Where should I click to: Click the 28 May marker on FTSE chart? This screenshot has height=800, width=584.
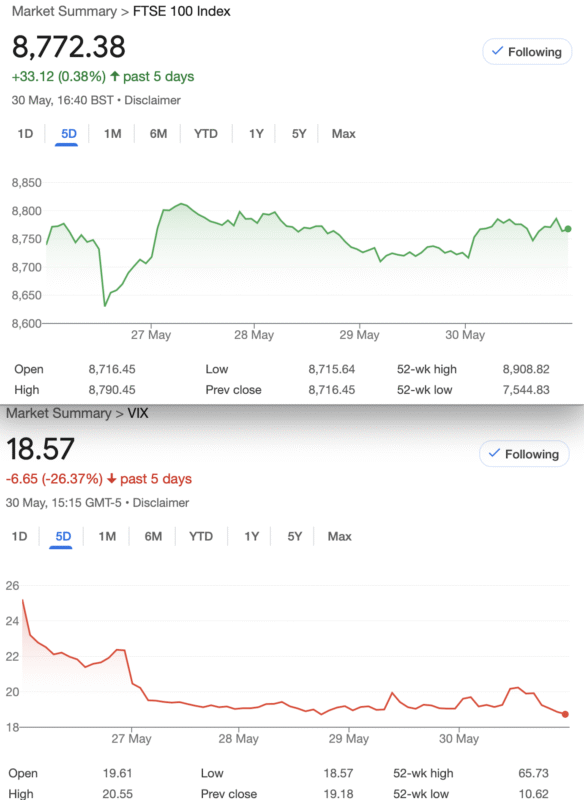(254, 335)
